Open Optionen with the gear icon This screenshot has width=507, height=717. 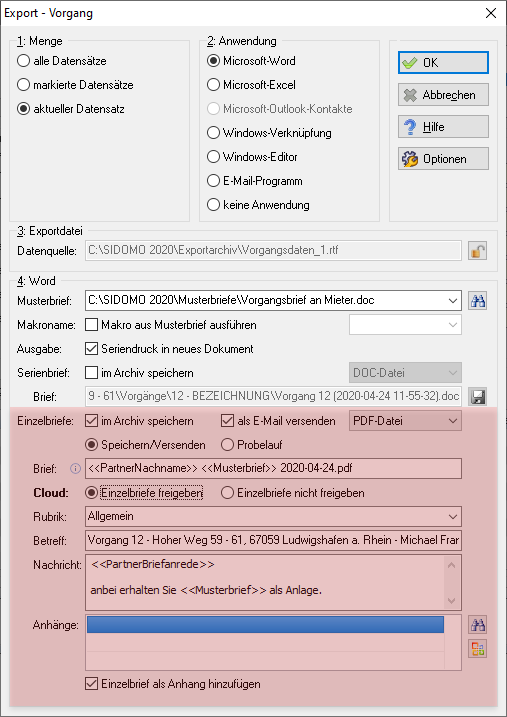pos(443,159)
